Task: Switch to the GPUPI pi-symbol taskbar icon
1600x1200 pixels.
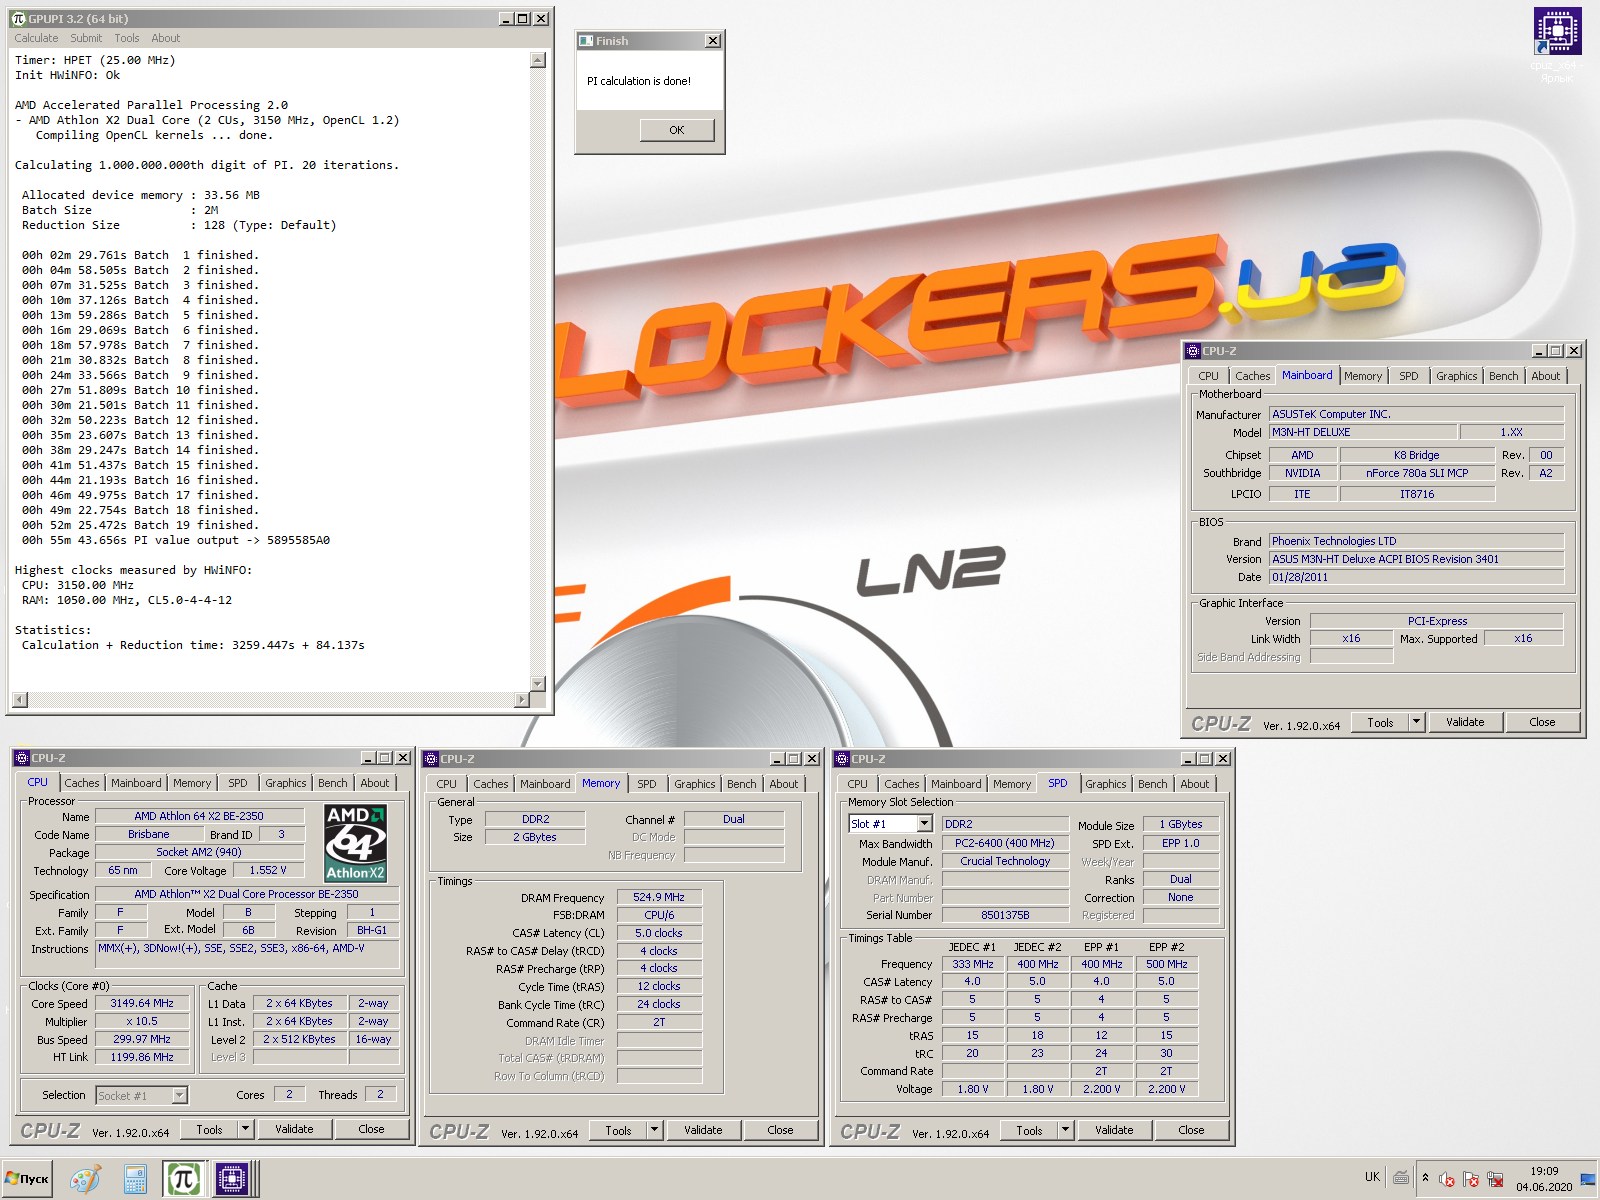Action: [x=183, y=1179]
